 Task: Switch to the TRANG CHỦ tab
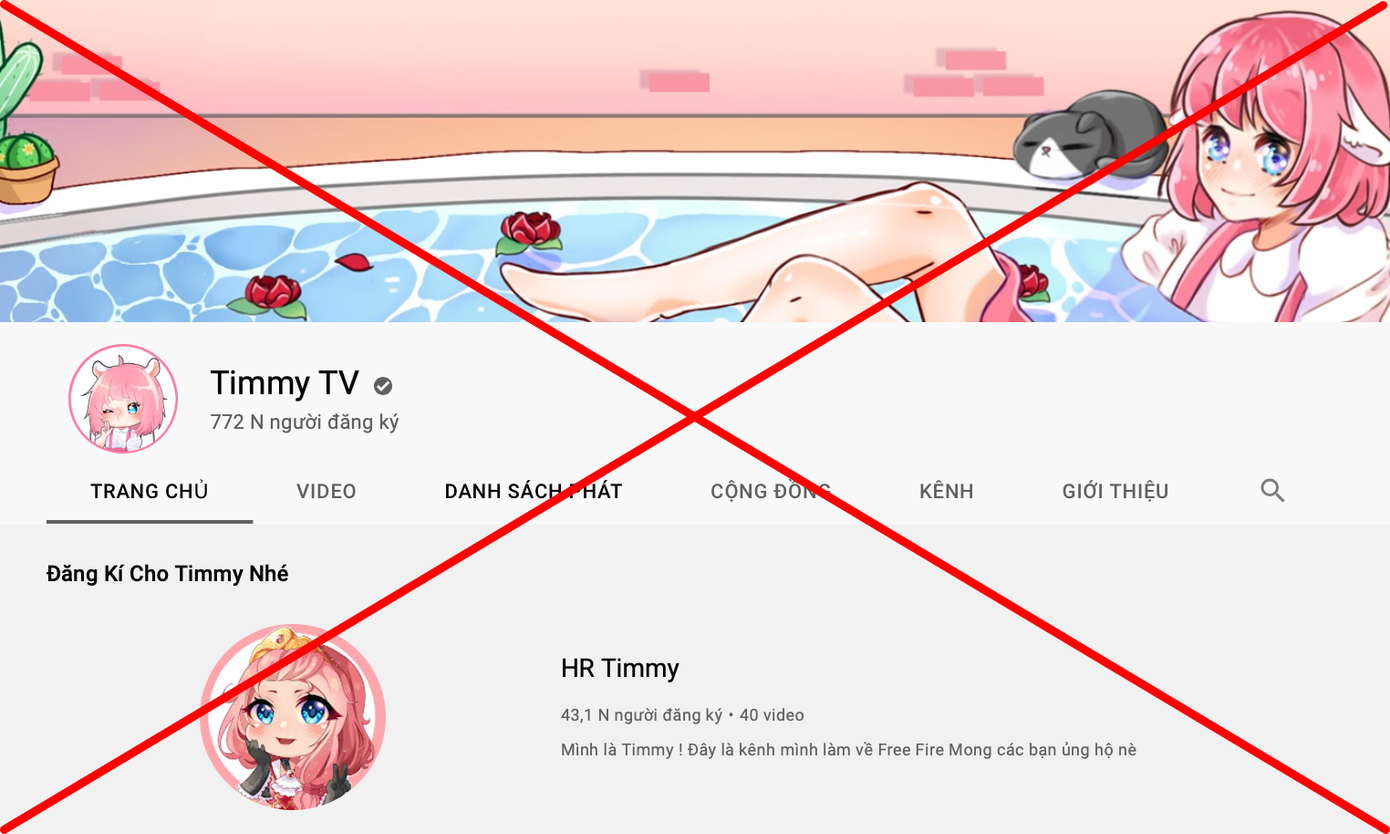coord(149,491)
